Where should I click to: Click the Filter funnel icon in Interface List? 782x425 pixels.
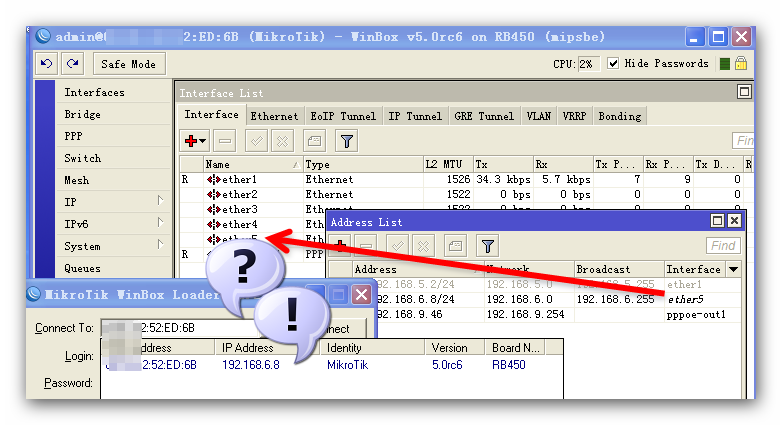pyautogui.click(x=347, y=141)
